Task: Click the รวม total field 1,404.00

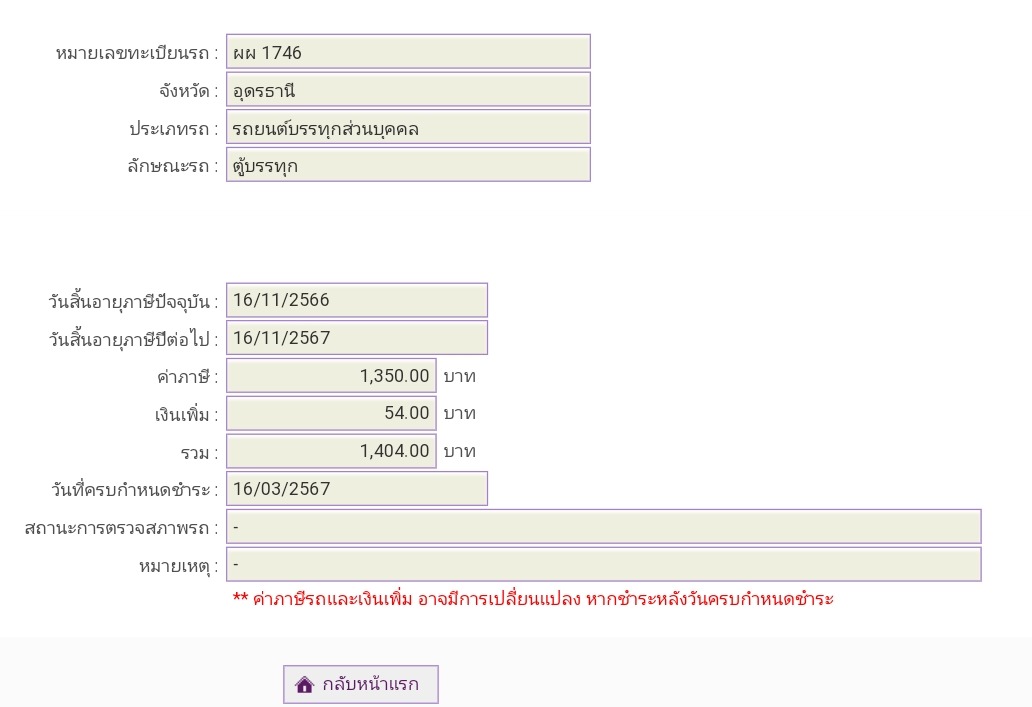Action: pyautogui.click(x=331, y=451)
